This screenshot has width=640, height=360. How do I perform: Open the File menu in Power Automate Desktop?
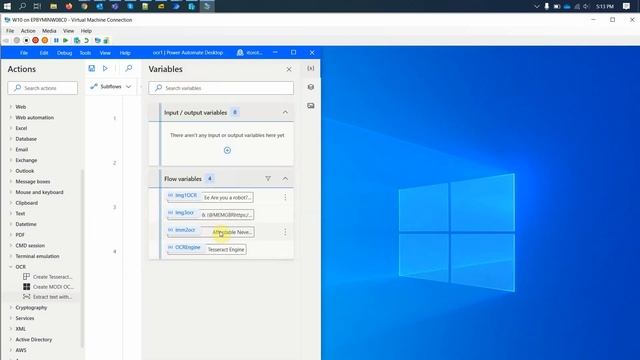[24, 53]
